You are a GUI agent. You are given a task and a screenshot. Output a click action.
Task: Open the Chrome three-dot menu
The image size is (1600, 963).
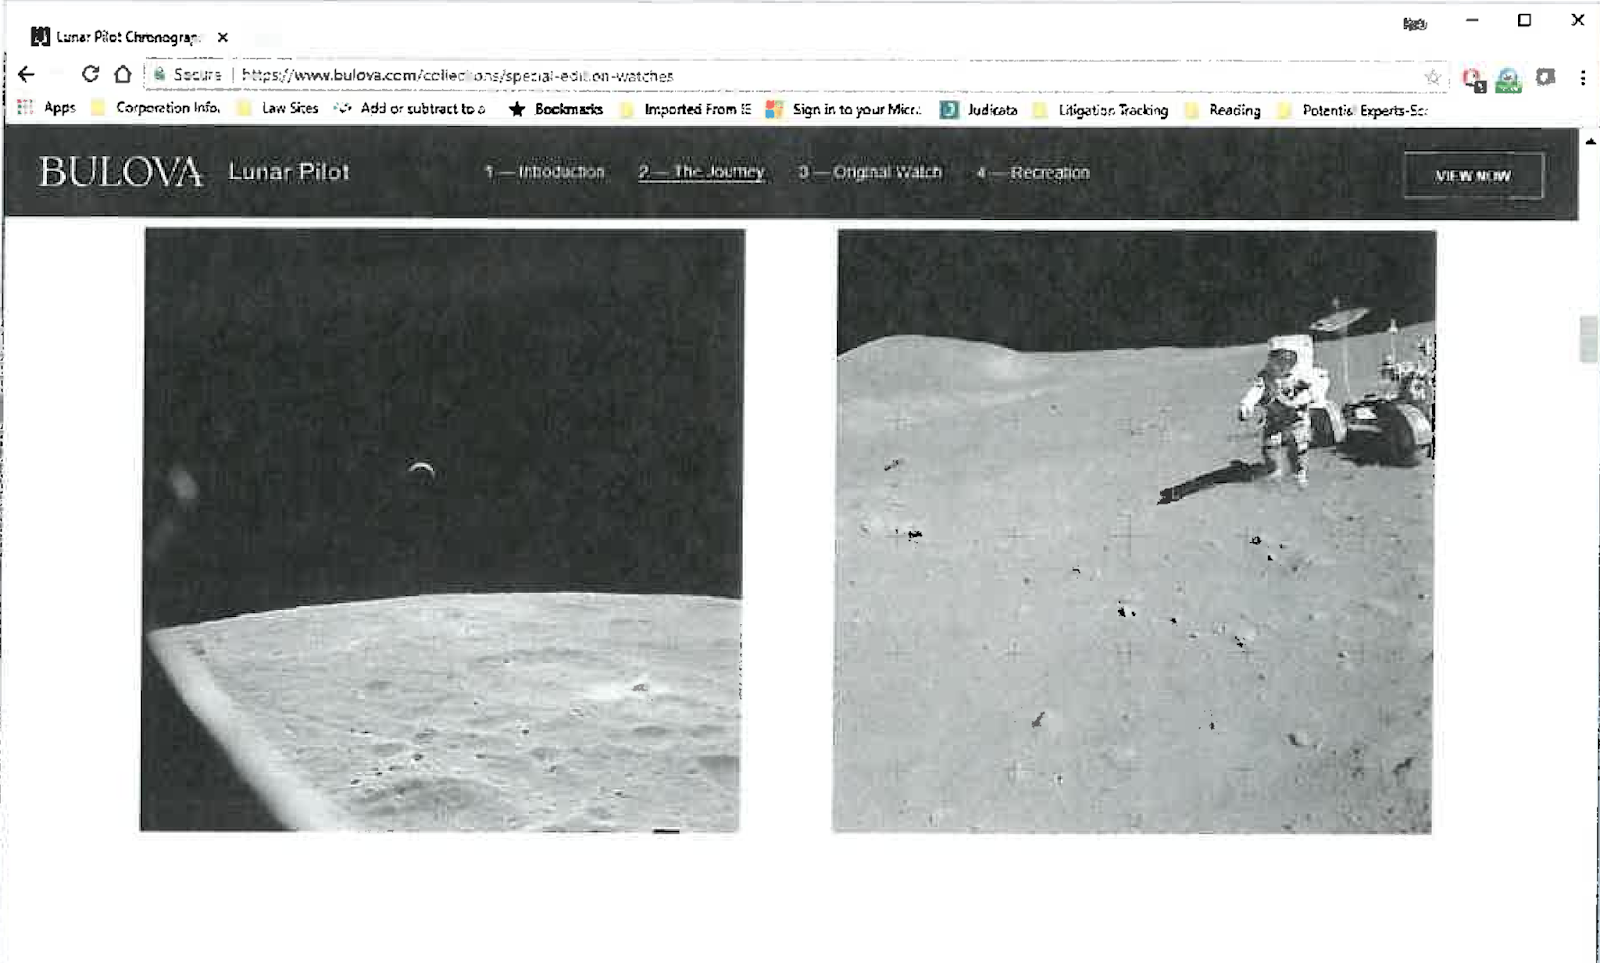pos(1582,77)
